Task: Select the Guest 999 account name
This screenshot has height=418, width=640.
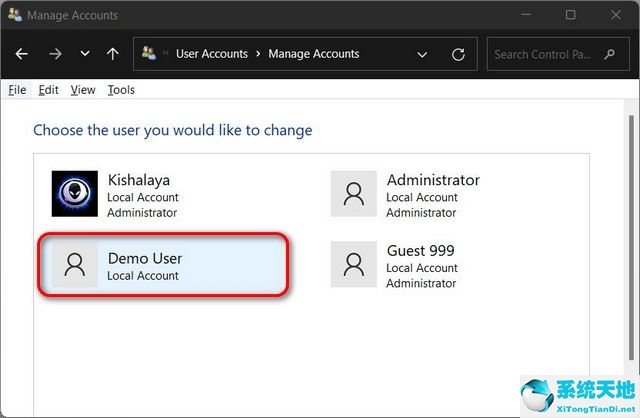Action: [422, 251]
